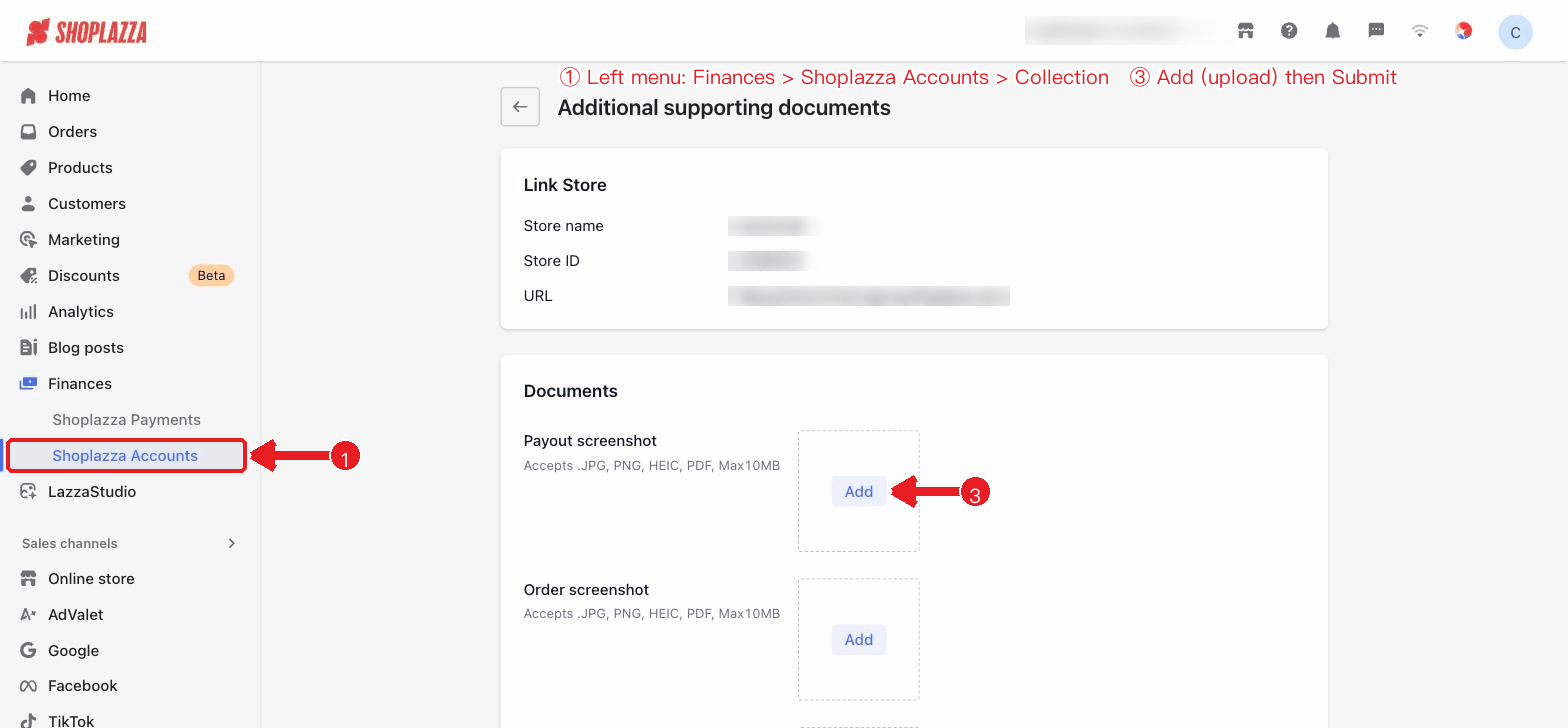Click the Marketing target icon
This screenshot has width=1568, height=728.
coord(28,240)
